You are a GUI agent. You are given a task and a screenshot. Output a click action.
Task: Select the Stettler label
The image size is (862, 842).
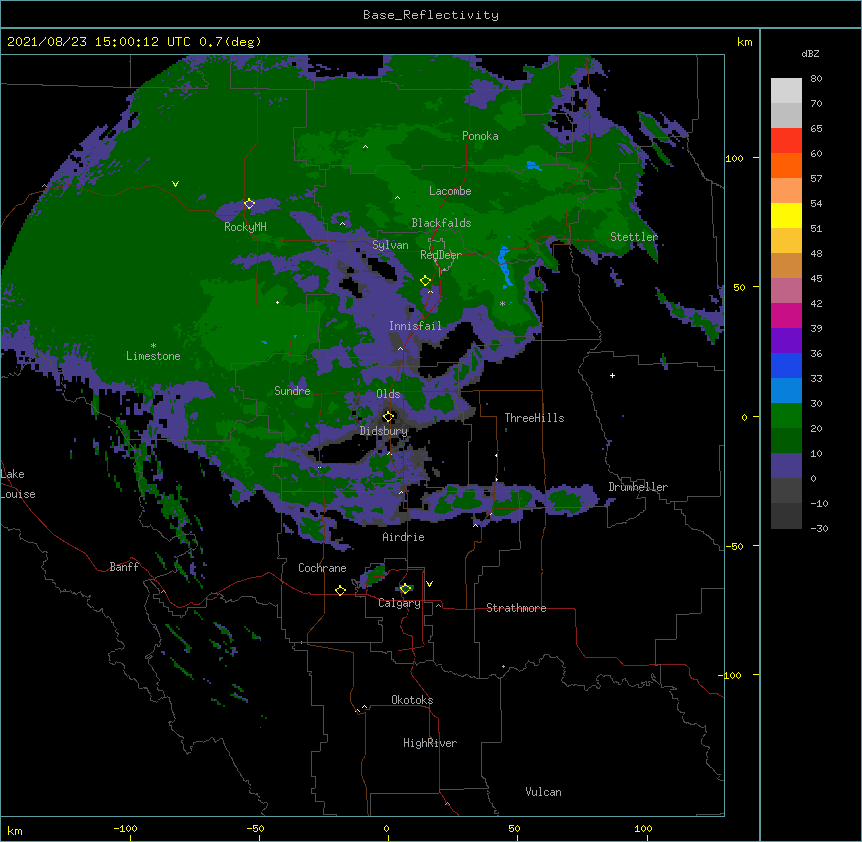(x=634, y=237)
